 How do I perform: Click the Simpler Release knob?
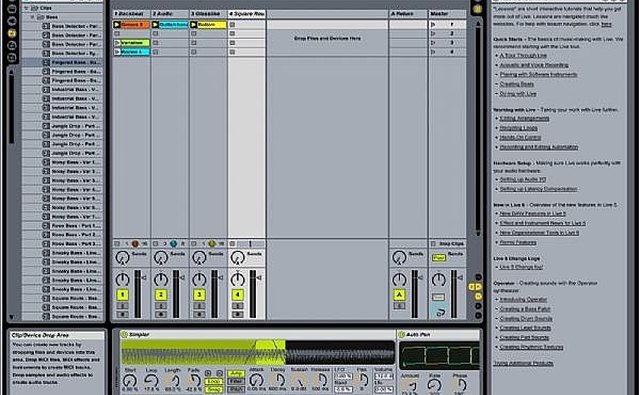tap(320, 380)
